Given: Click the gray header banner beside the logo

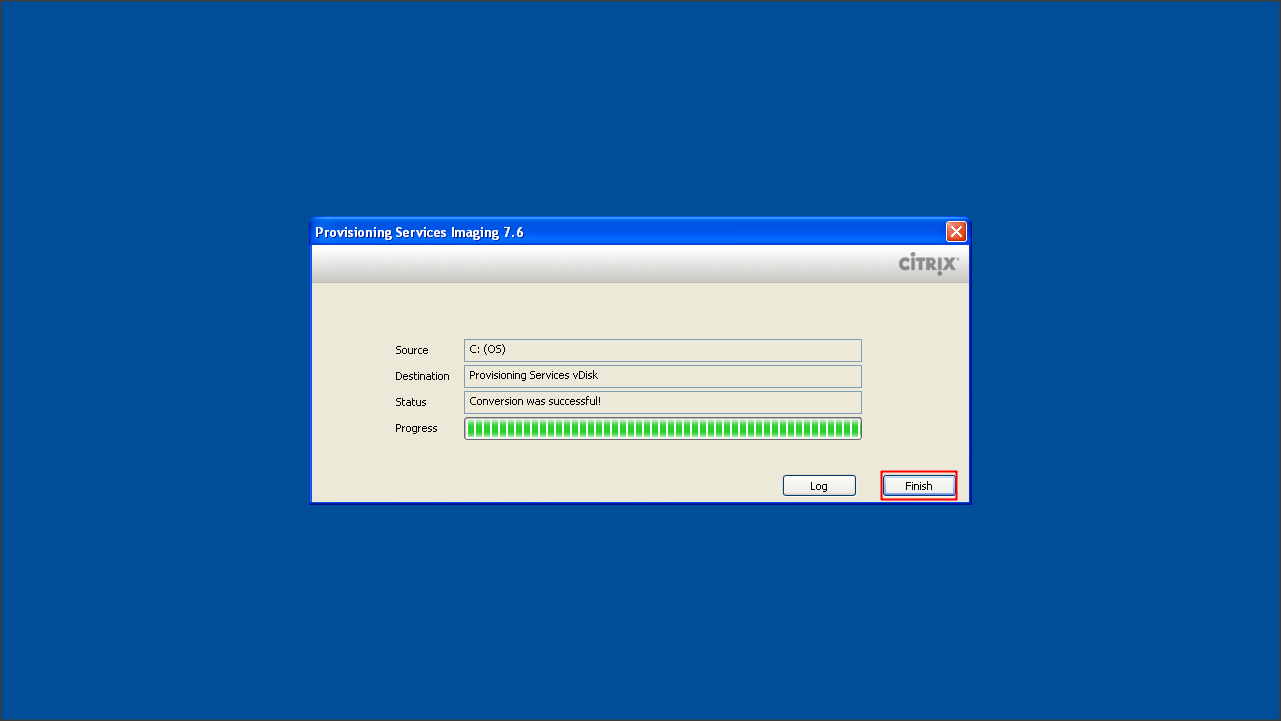Looking at the screenshot, I should point(600,264).
